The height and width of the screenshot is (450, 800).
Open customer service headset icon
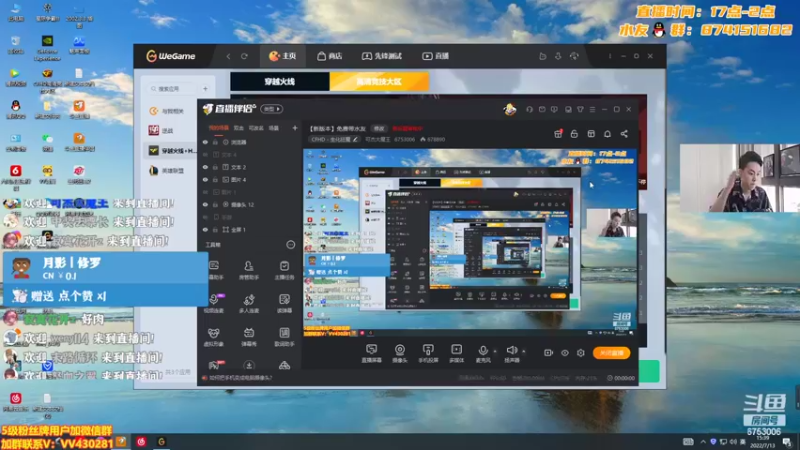529,109
